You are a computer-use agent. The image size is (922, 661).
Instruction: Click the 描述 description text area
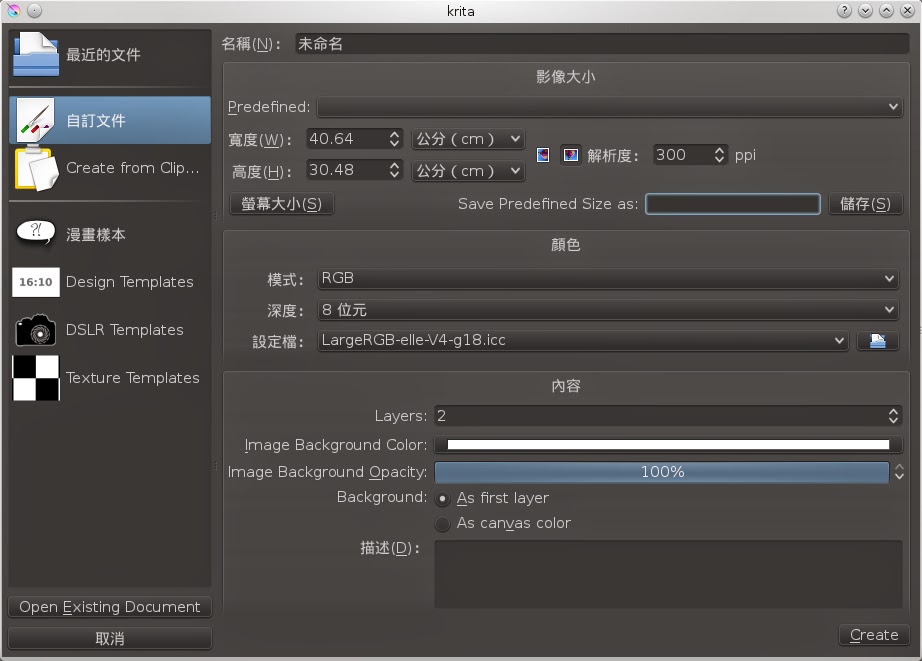coord(668,574)
